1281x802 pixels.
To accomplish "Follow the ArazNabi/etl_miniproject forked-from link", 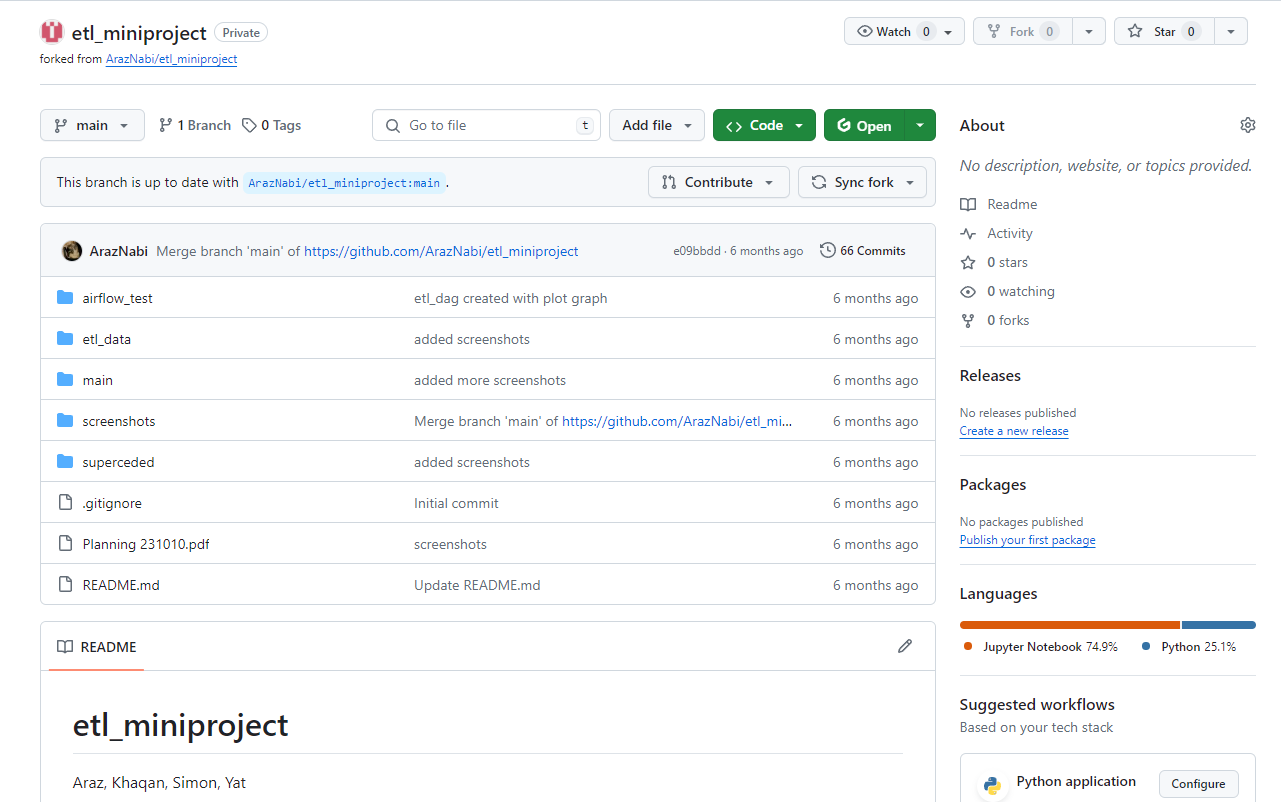I will click(x=171, y=59).
